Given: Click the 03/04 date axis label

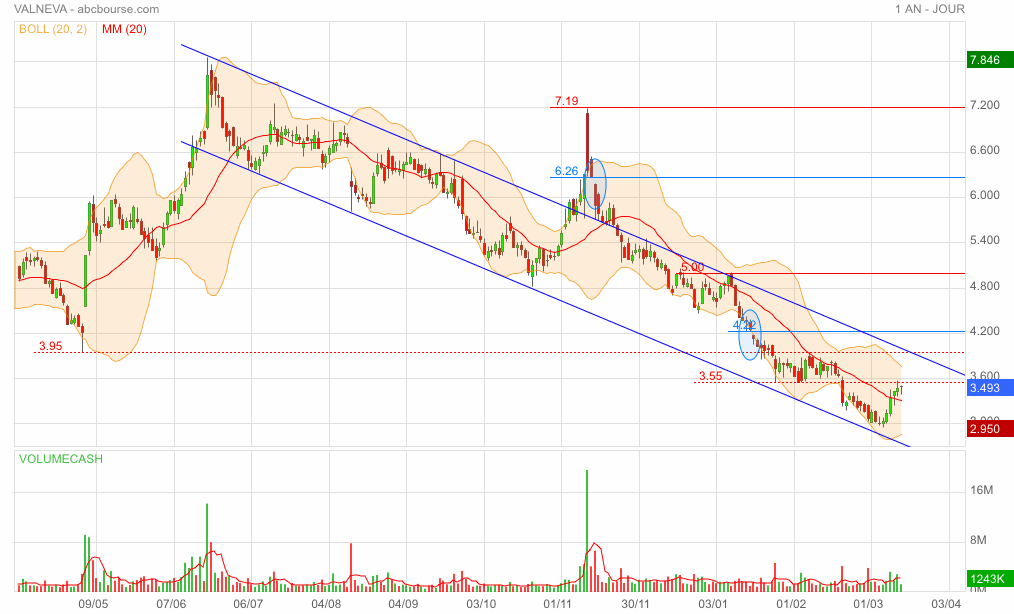Looking at the screenshot, I should 946,604.
